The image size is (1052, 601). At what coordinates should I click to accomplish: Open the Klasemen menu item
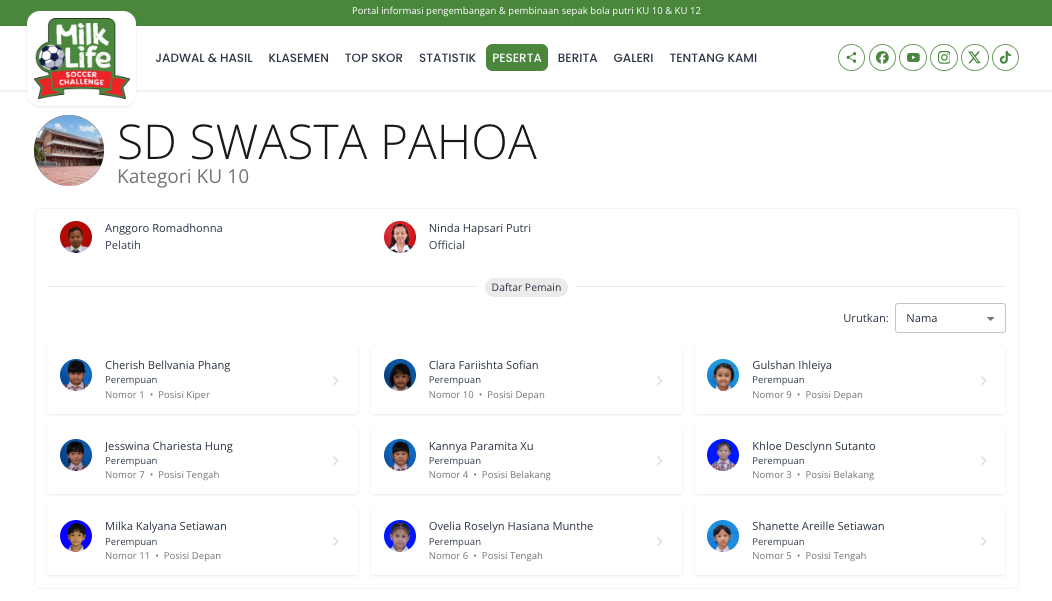[x=298, y=58]
